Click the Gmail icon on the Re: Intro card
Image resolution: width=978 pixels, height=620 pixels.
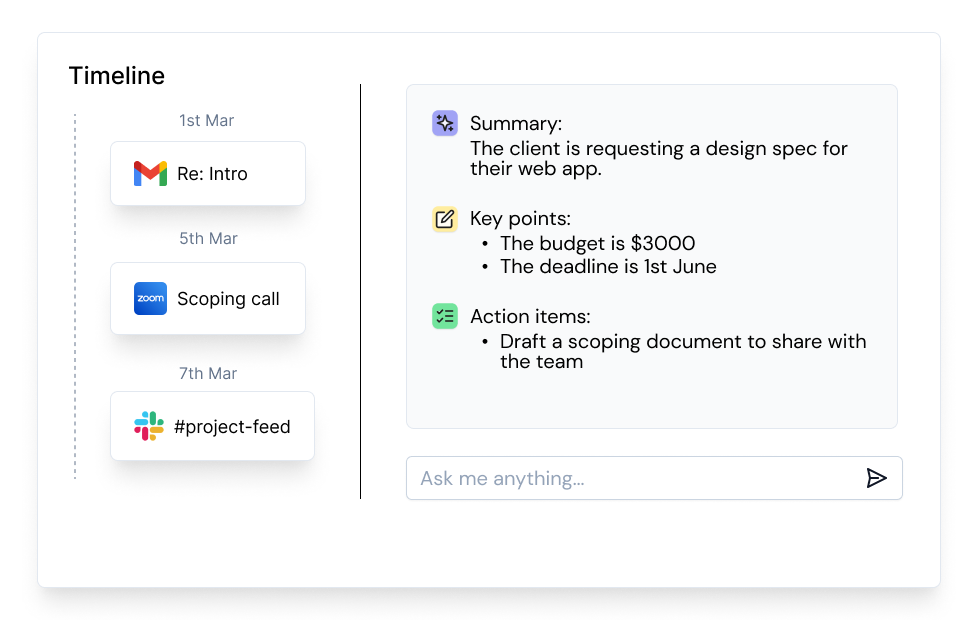click(x=148, y=172)
